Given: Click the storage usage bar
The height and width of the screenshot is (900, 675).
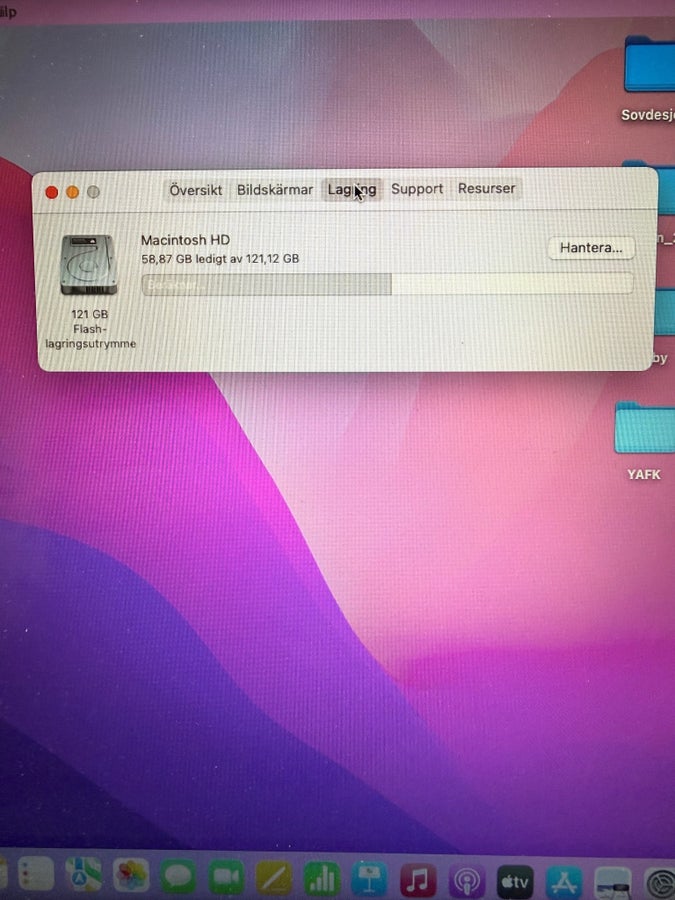Looking at the screenshot, I should pos(387,284).
